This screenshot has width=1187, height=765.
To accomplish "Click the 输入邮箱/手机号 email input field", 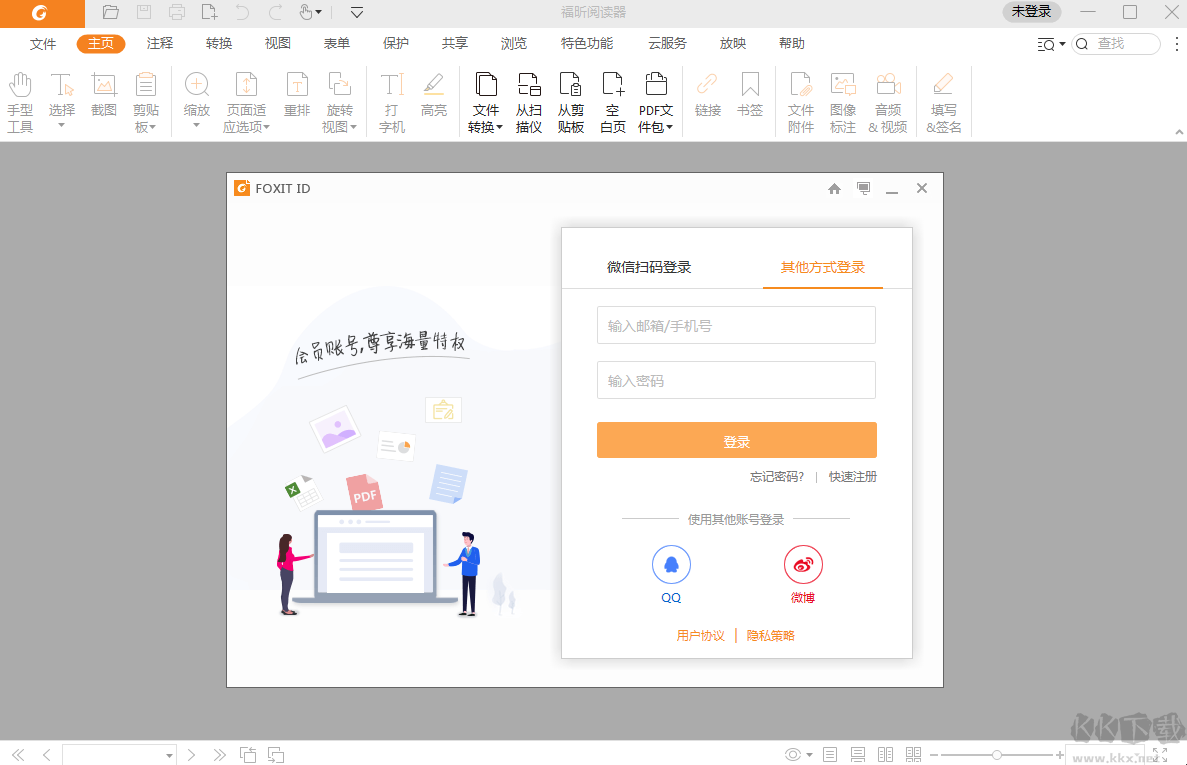I will [736, 324].
